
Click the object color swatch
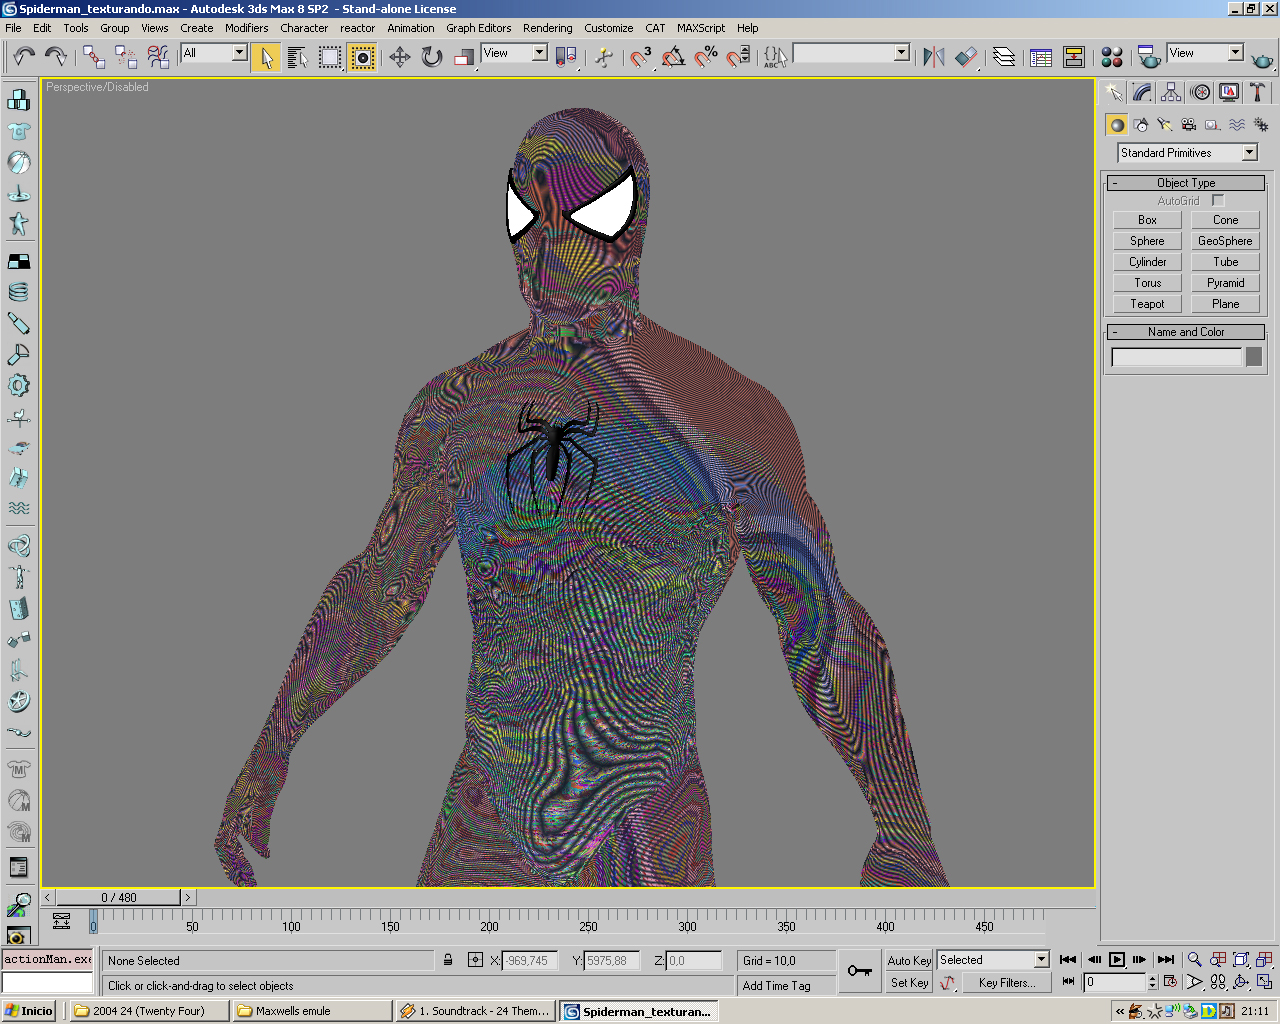tap(1254, 357)
